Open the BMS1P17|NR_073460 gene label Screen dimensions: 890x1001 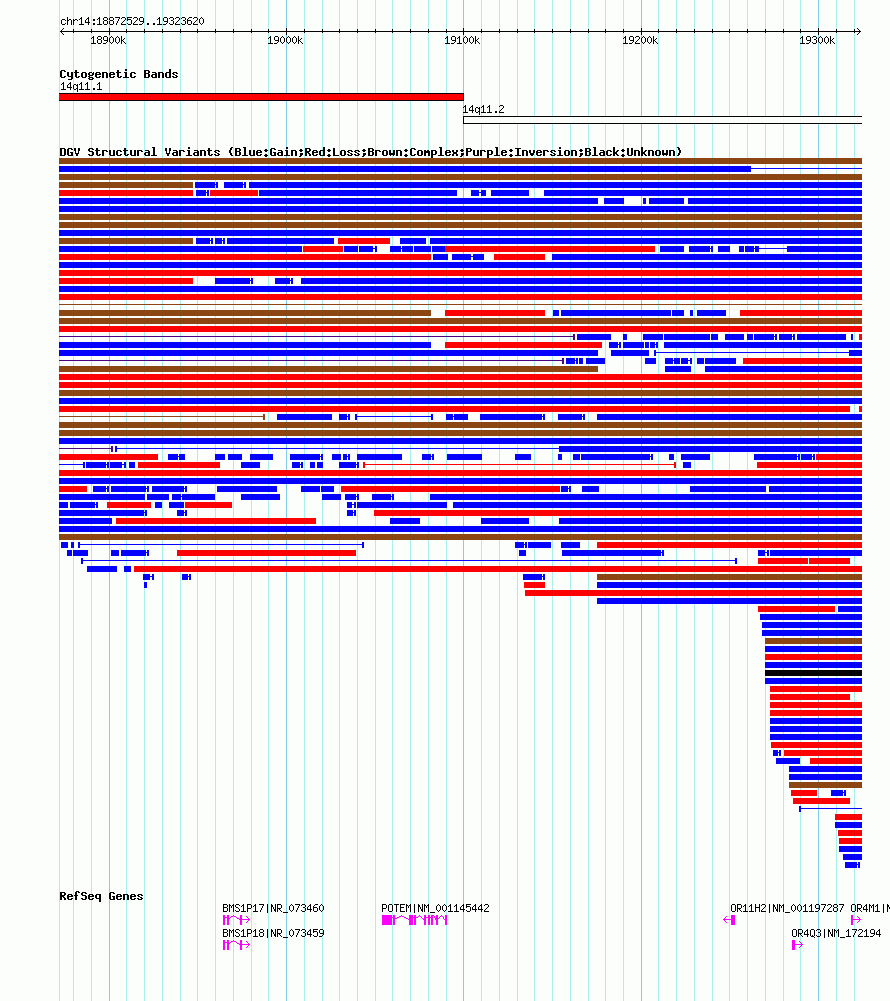click(x=273, y=908)
